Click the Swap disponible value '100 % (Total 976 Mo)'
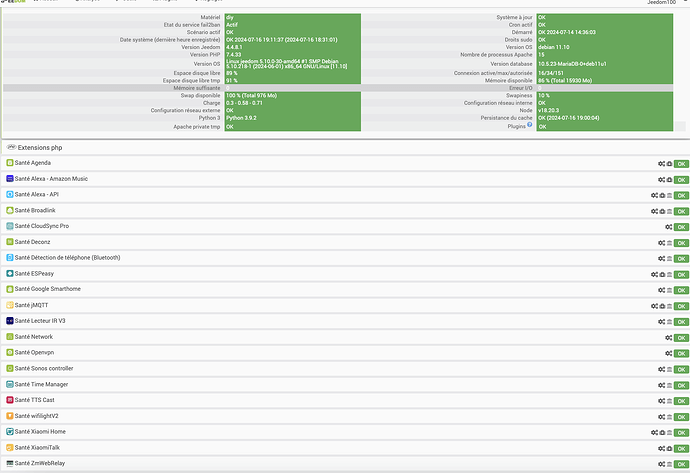 coord(251,95)
